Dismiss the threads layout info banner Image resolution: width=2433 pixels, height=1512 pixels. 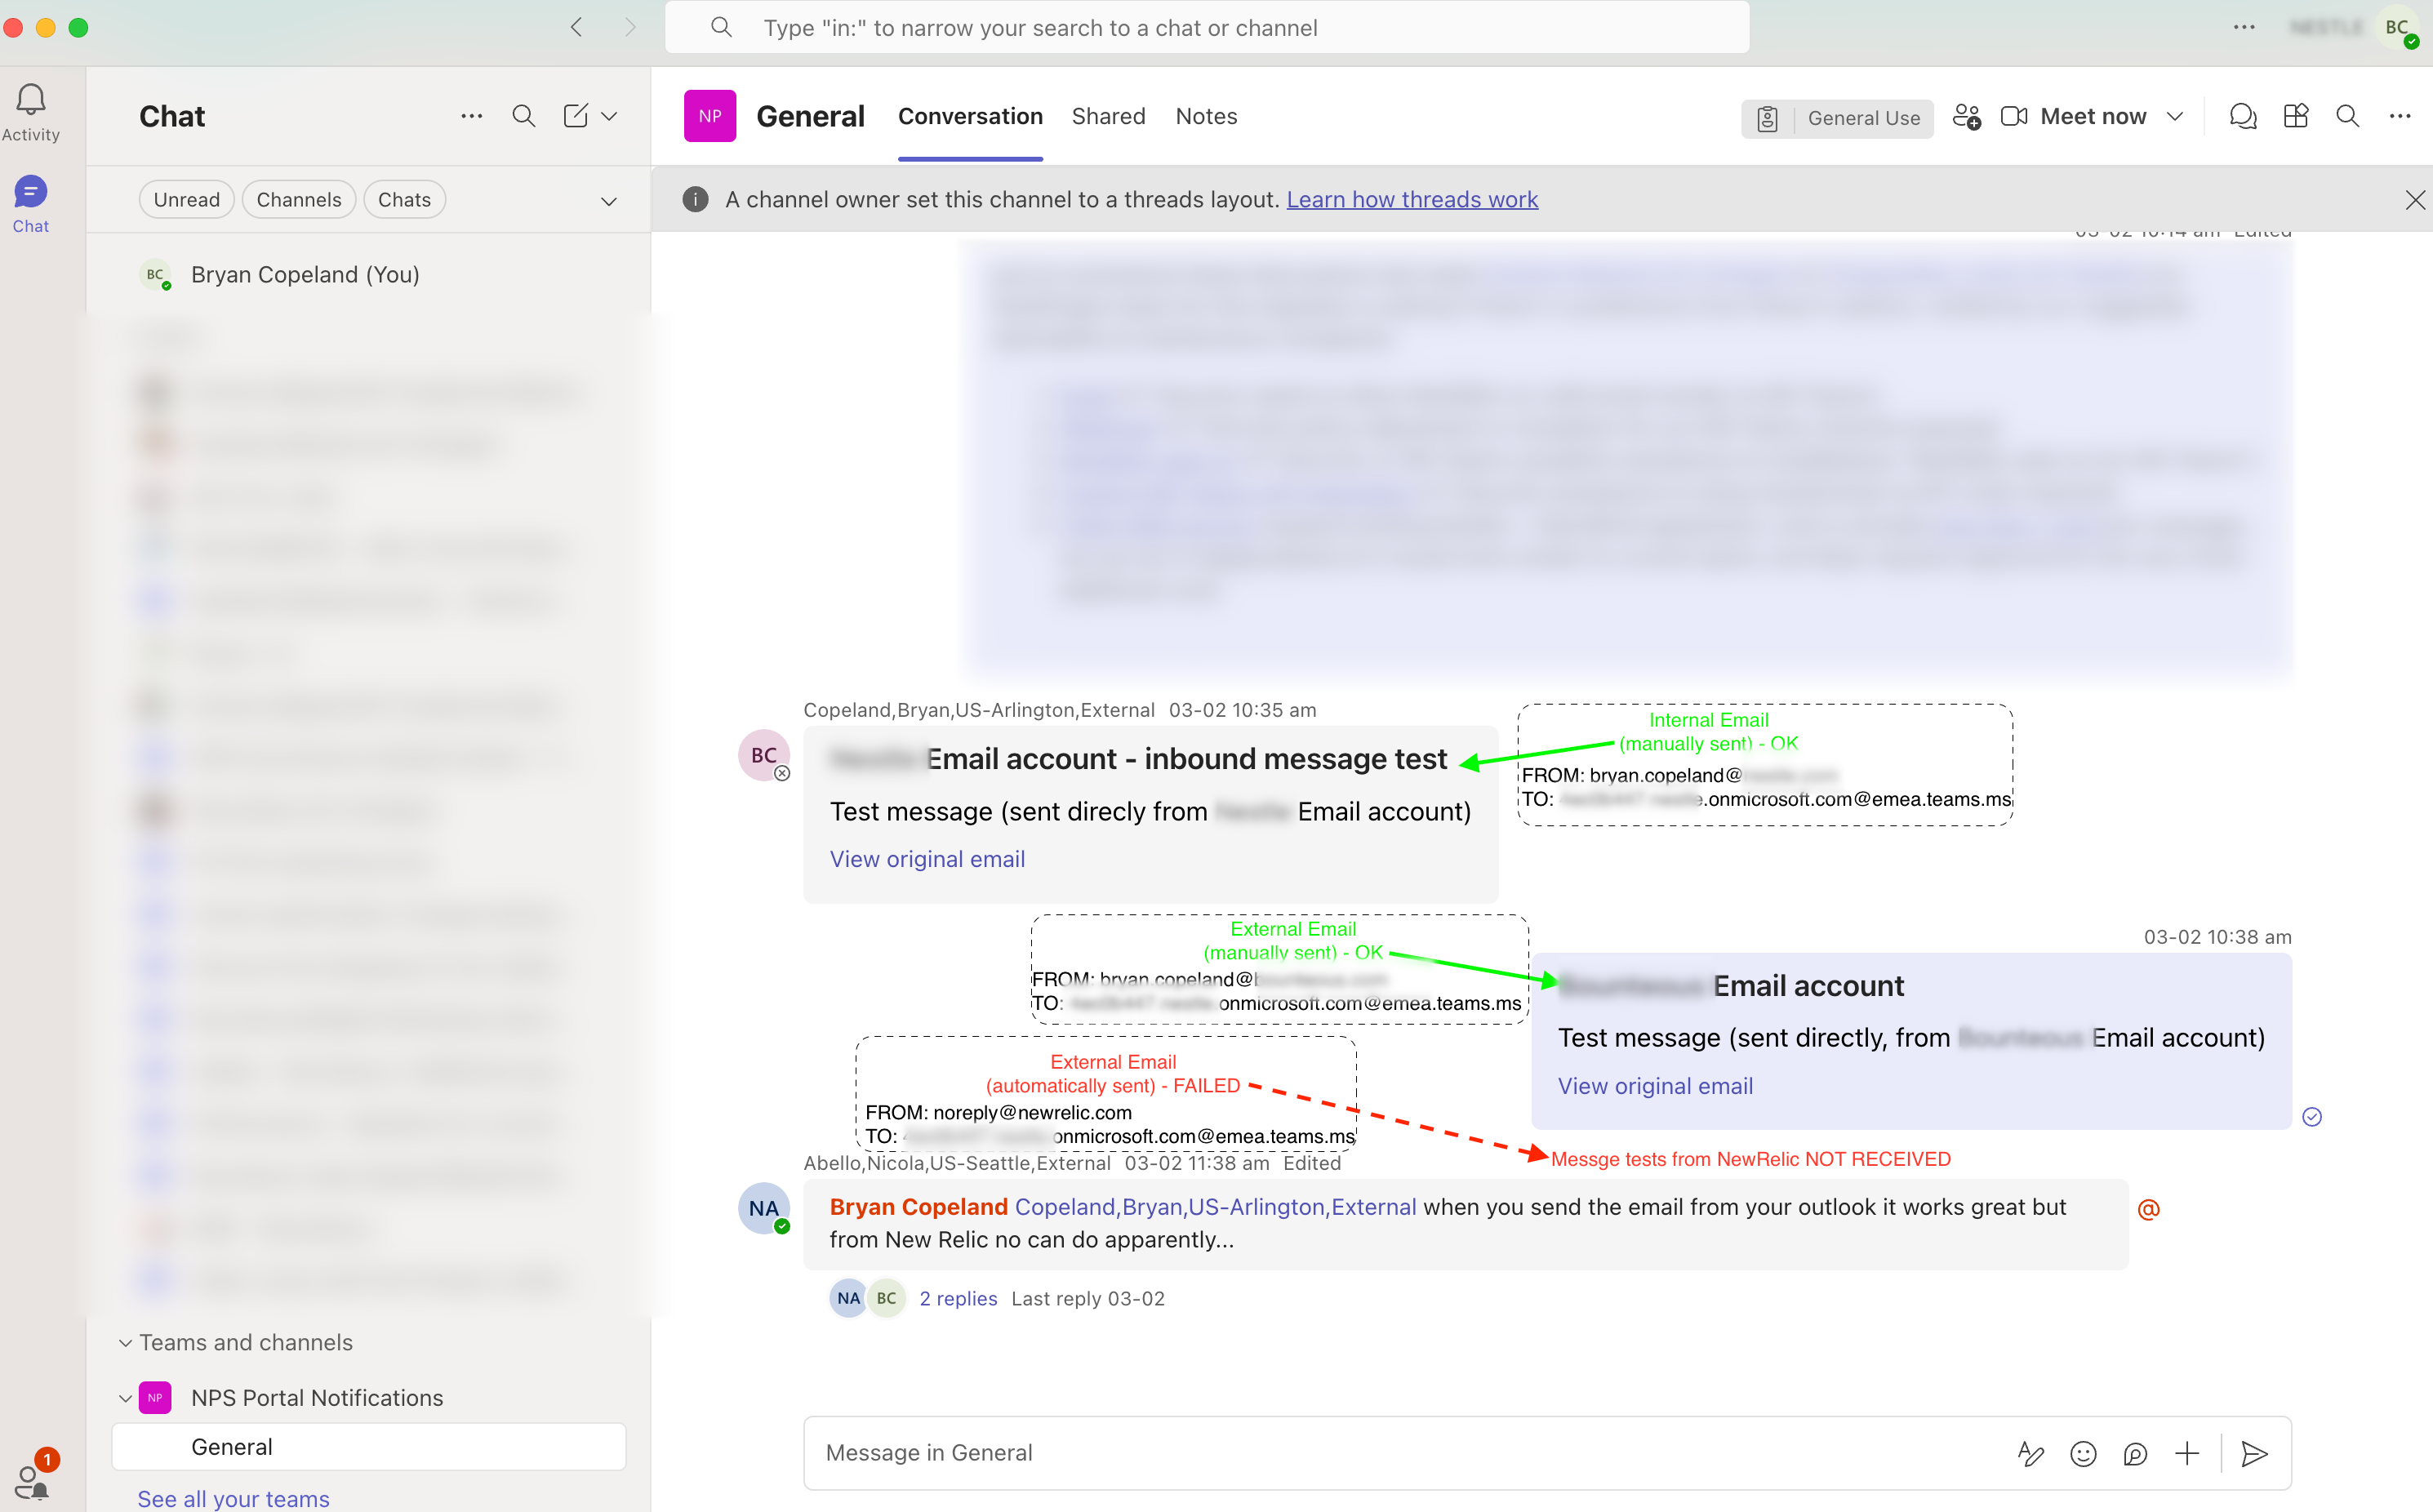tap(2415, 200)
